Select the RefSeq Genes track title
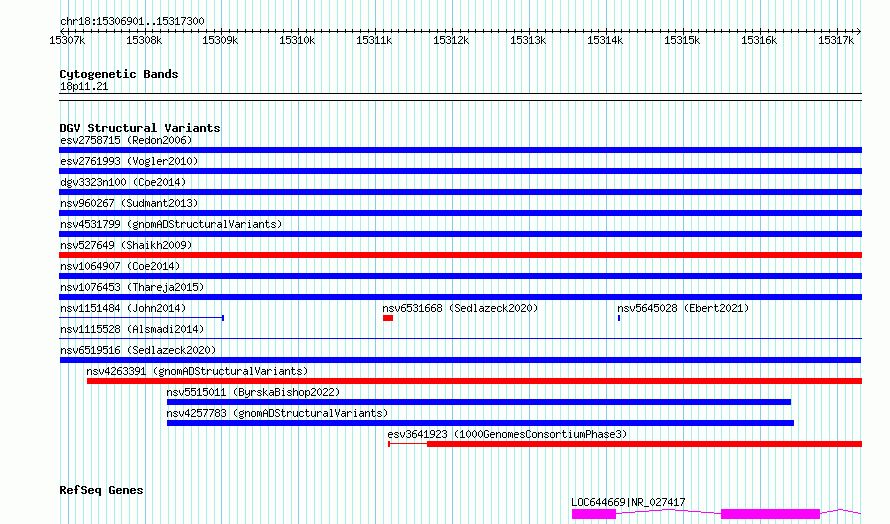 (x=101, y=490)
